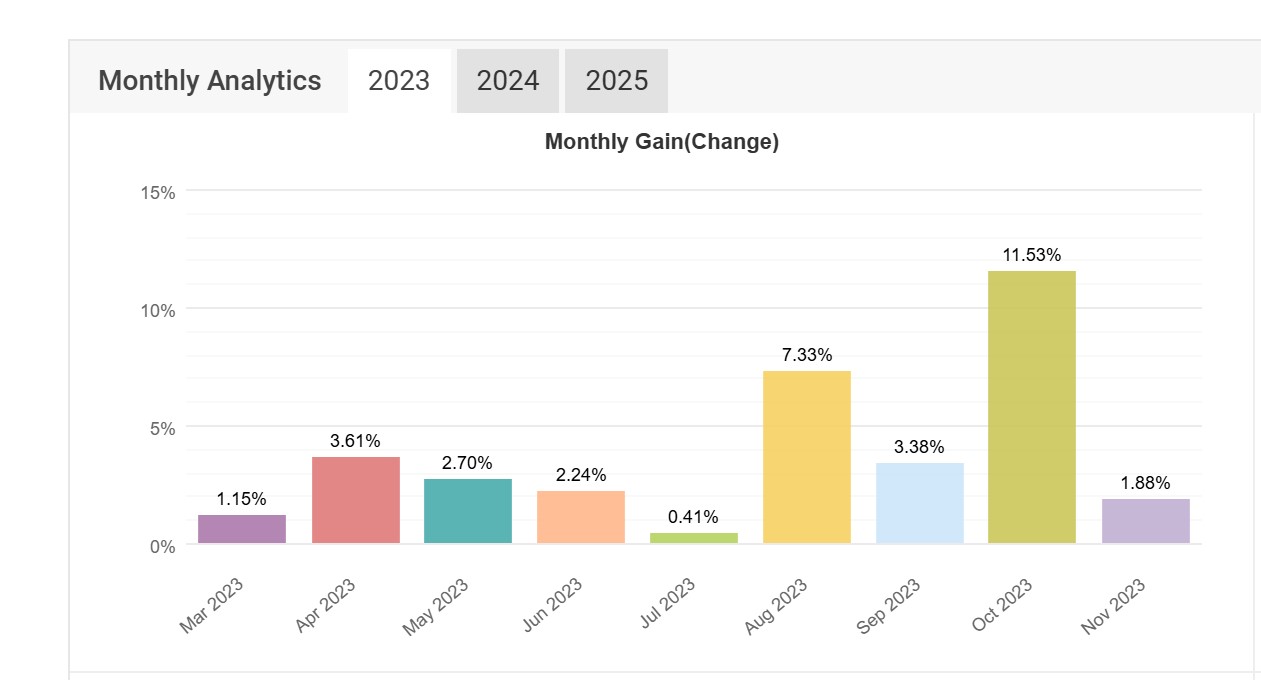Click the Apr 2023 red bar
This screenshot has height=680, width=1261.
pyautogui.click(x=355, y=500)
